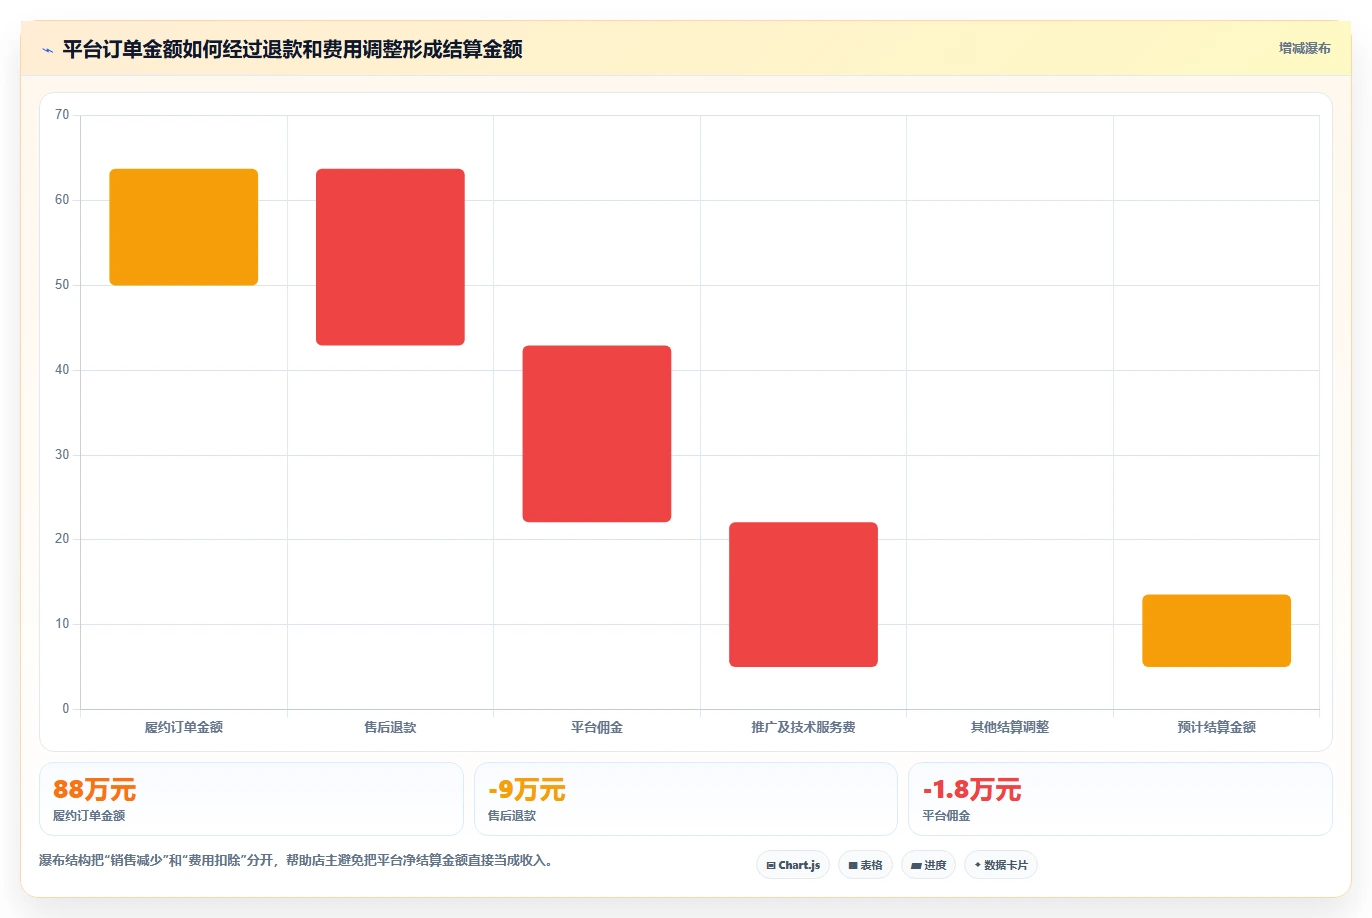Screen dimensions: 1372x918
Task: Click the lightning icon beside the title
Action: pyautogui.click(x=47, y=50)
